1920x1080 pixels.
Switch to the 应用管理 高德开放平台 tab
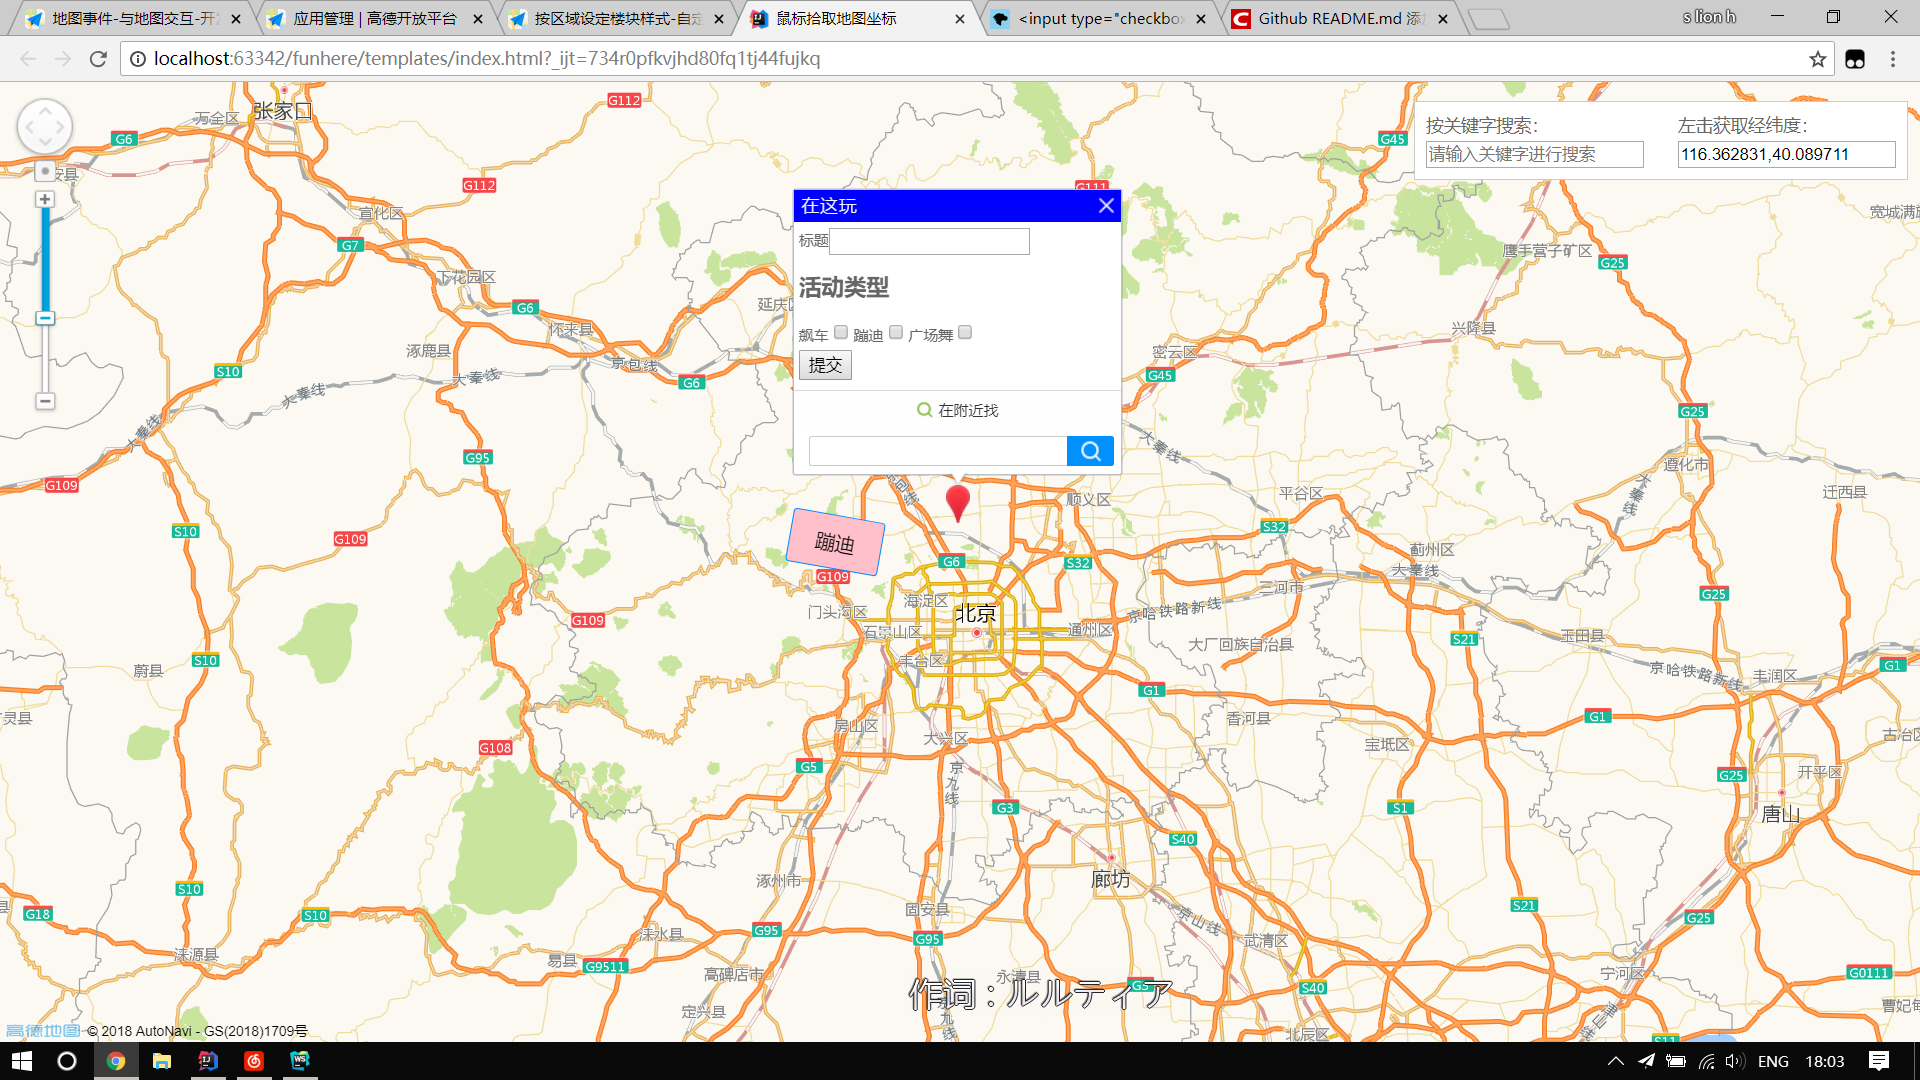tap(375, 18)
